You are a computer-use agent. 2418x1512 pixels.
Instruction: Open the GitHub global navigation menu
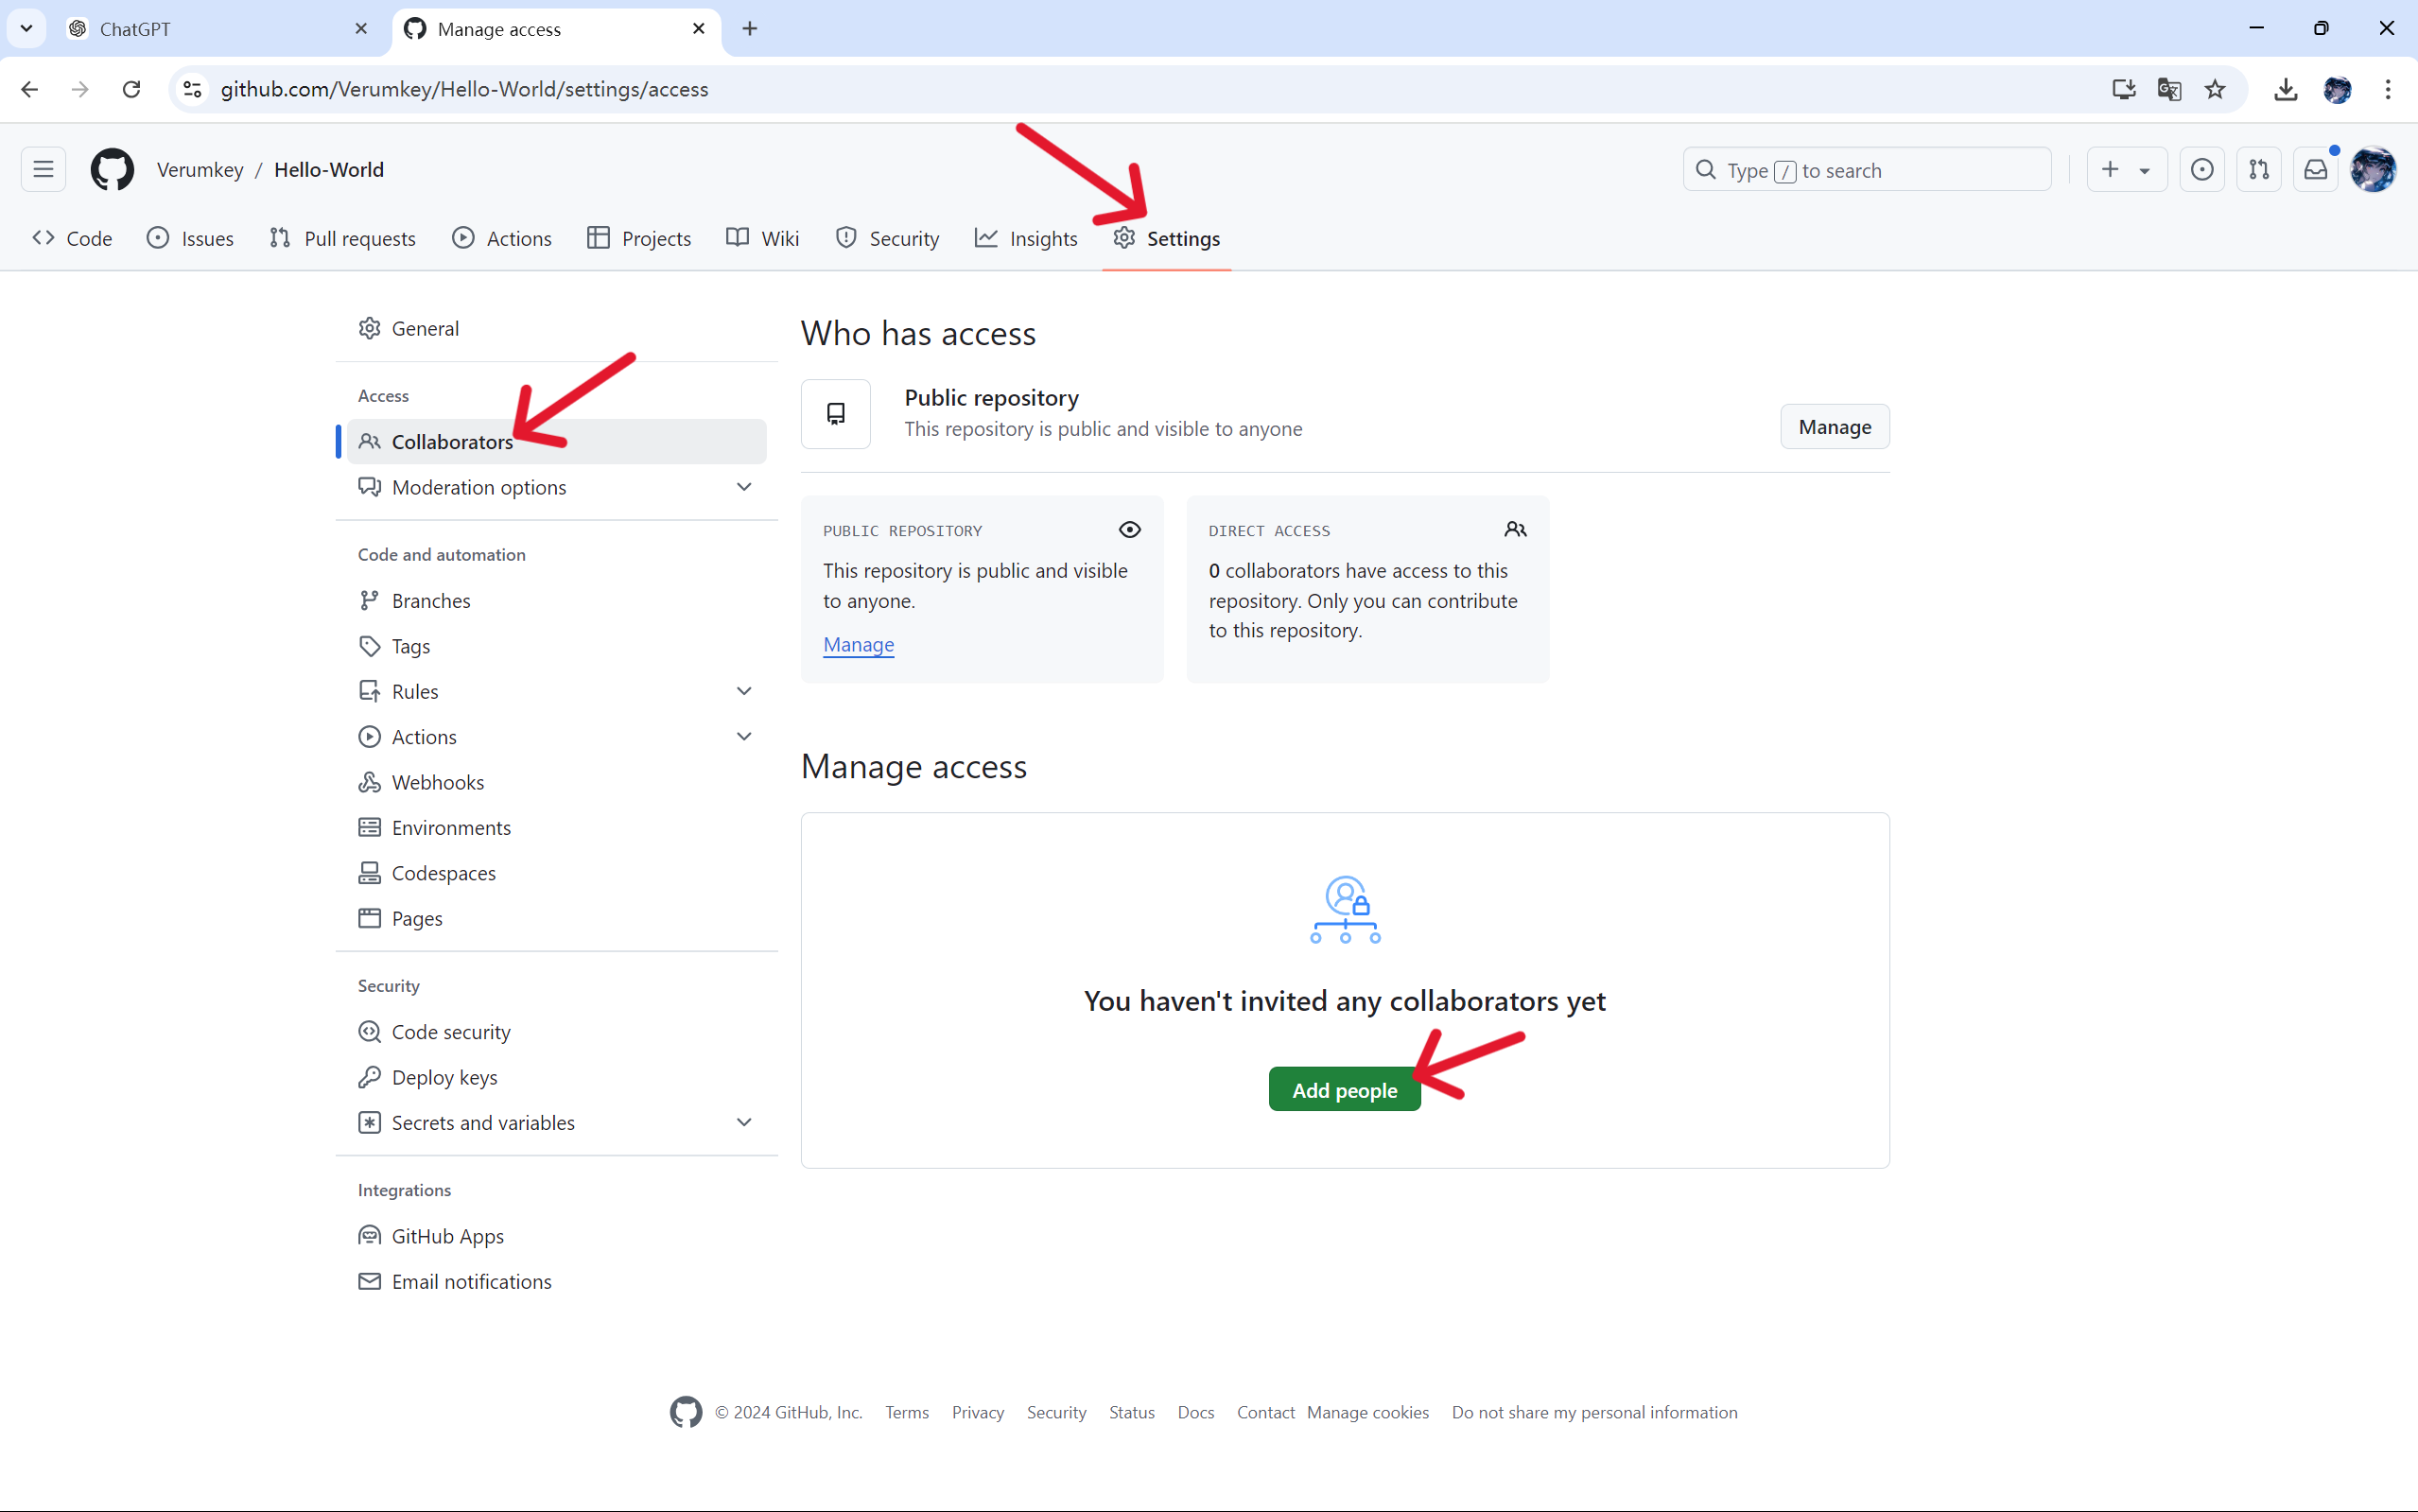click(43, 170)
